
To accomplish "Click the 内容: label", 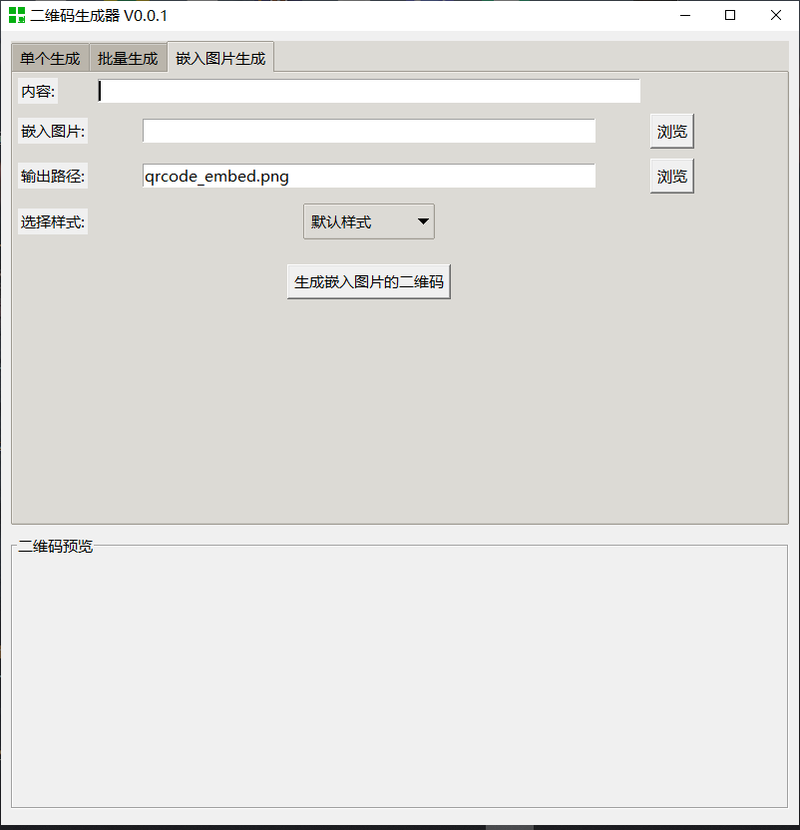I will (x=38, y=92).
